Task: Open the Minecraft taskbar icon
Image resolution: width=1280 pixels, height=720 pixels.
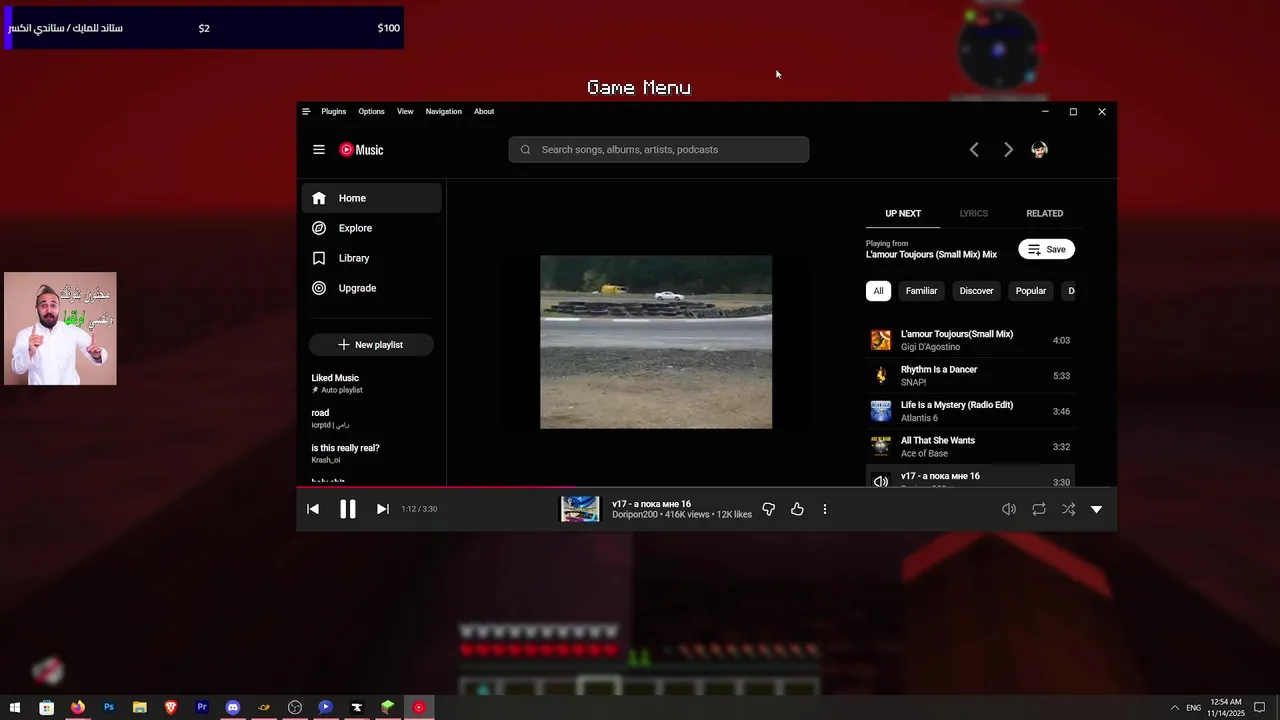Action: click(x=388, y=707)
